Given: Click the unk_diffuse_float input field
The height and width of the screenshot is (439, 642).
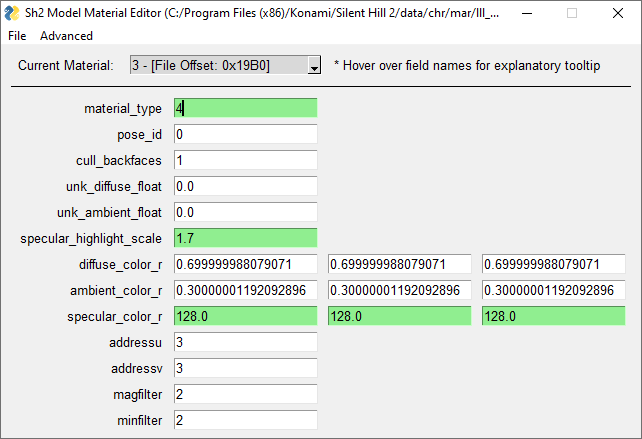Looking at the screenshot, I should coord(245,186).
